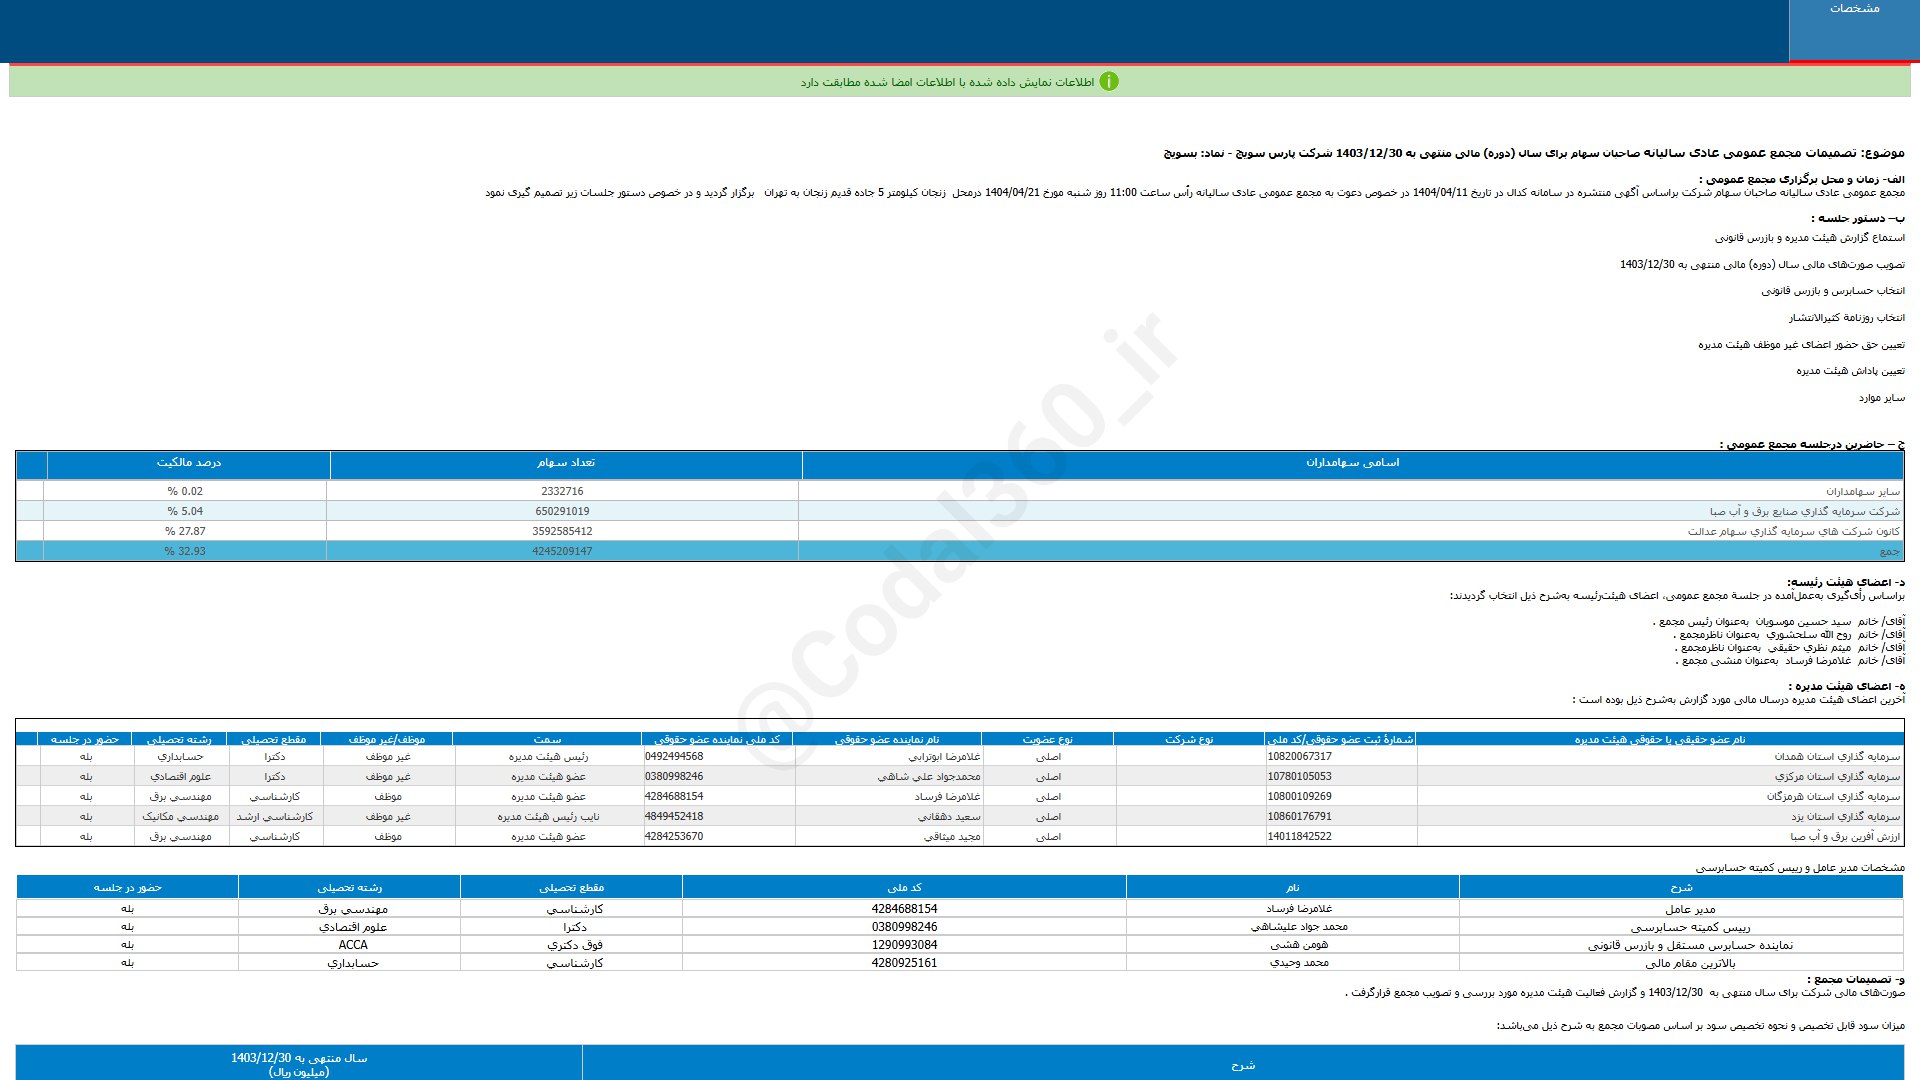Click registration number 10860176791
The image size is (1920, 1080).
point(1299,817)
